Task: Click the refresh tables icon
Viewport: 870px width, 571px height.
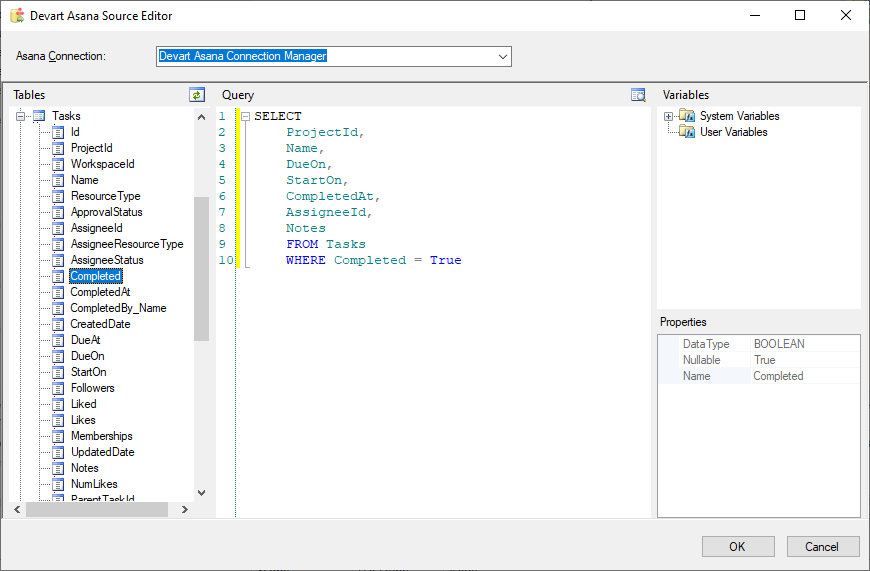Action: click(197, 95)
